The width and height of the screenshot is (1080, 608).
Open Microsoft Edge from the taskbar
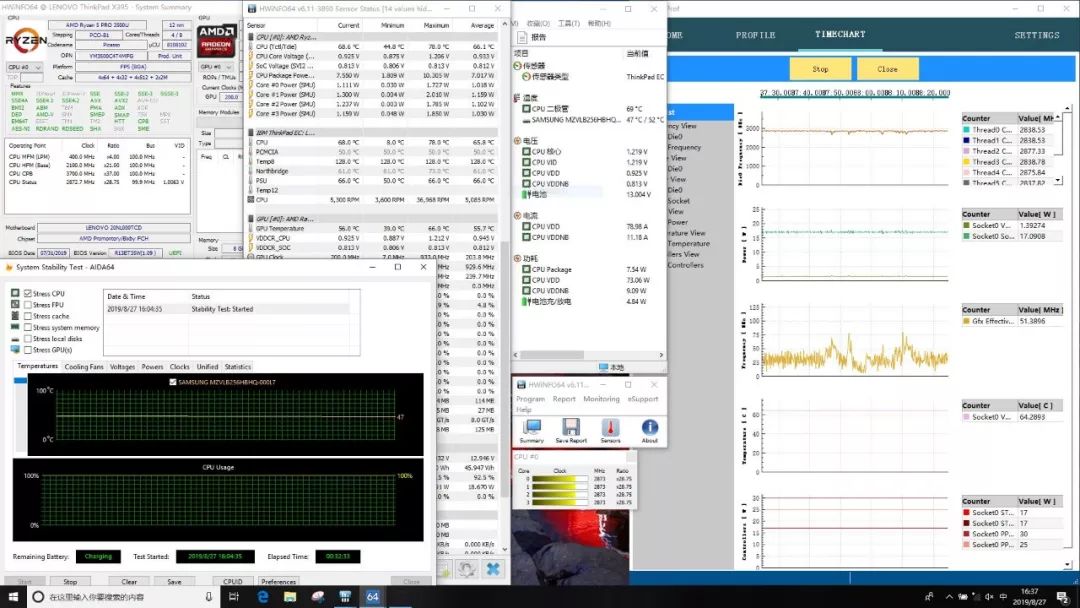tap(264, 597)
